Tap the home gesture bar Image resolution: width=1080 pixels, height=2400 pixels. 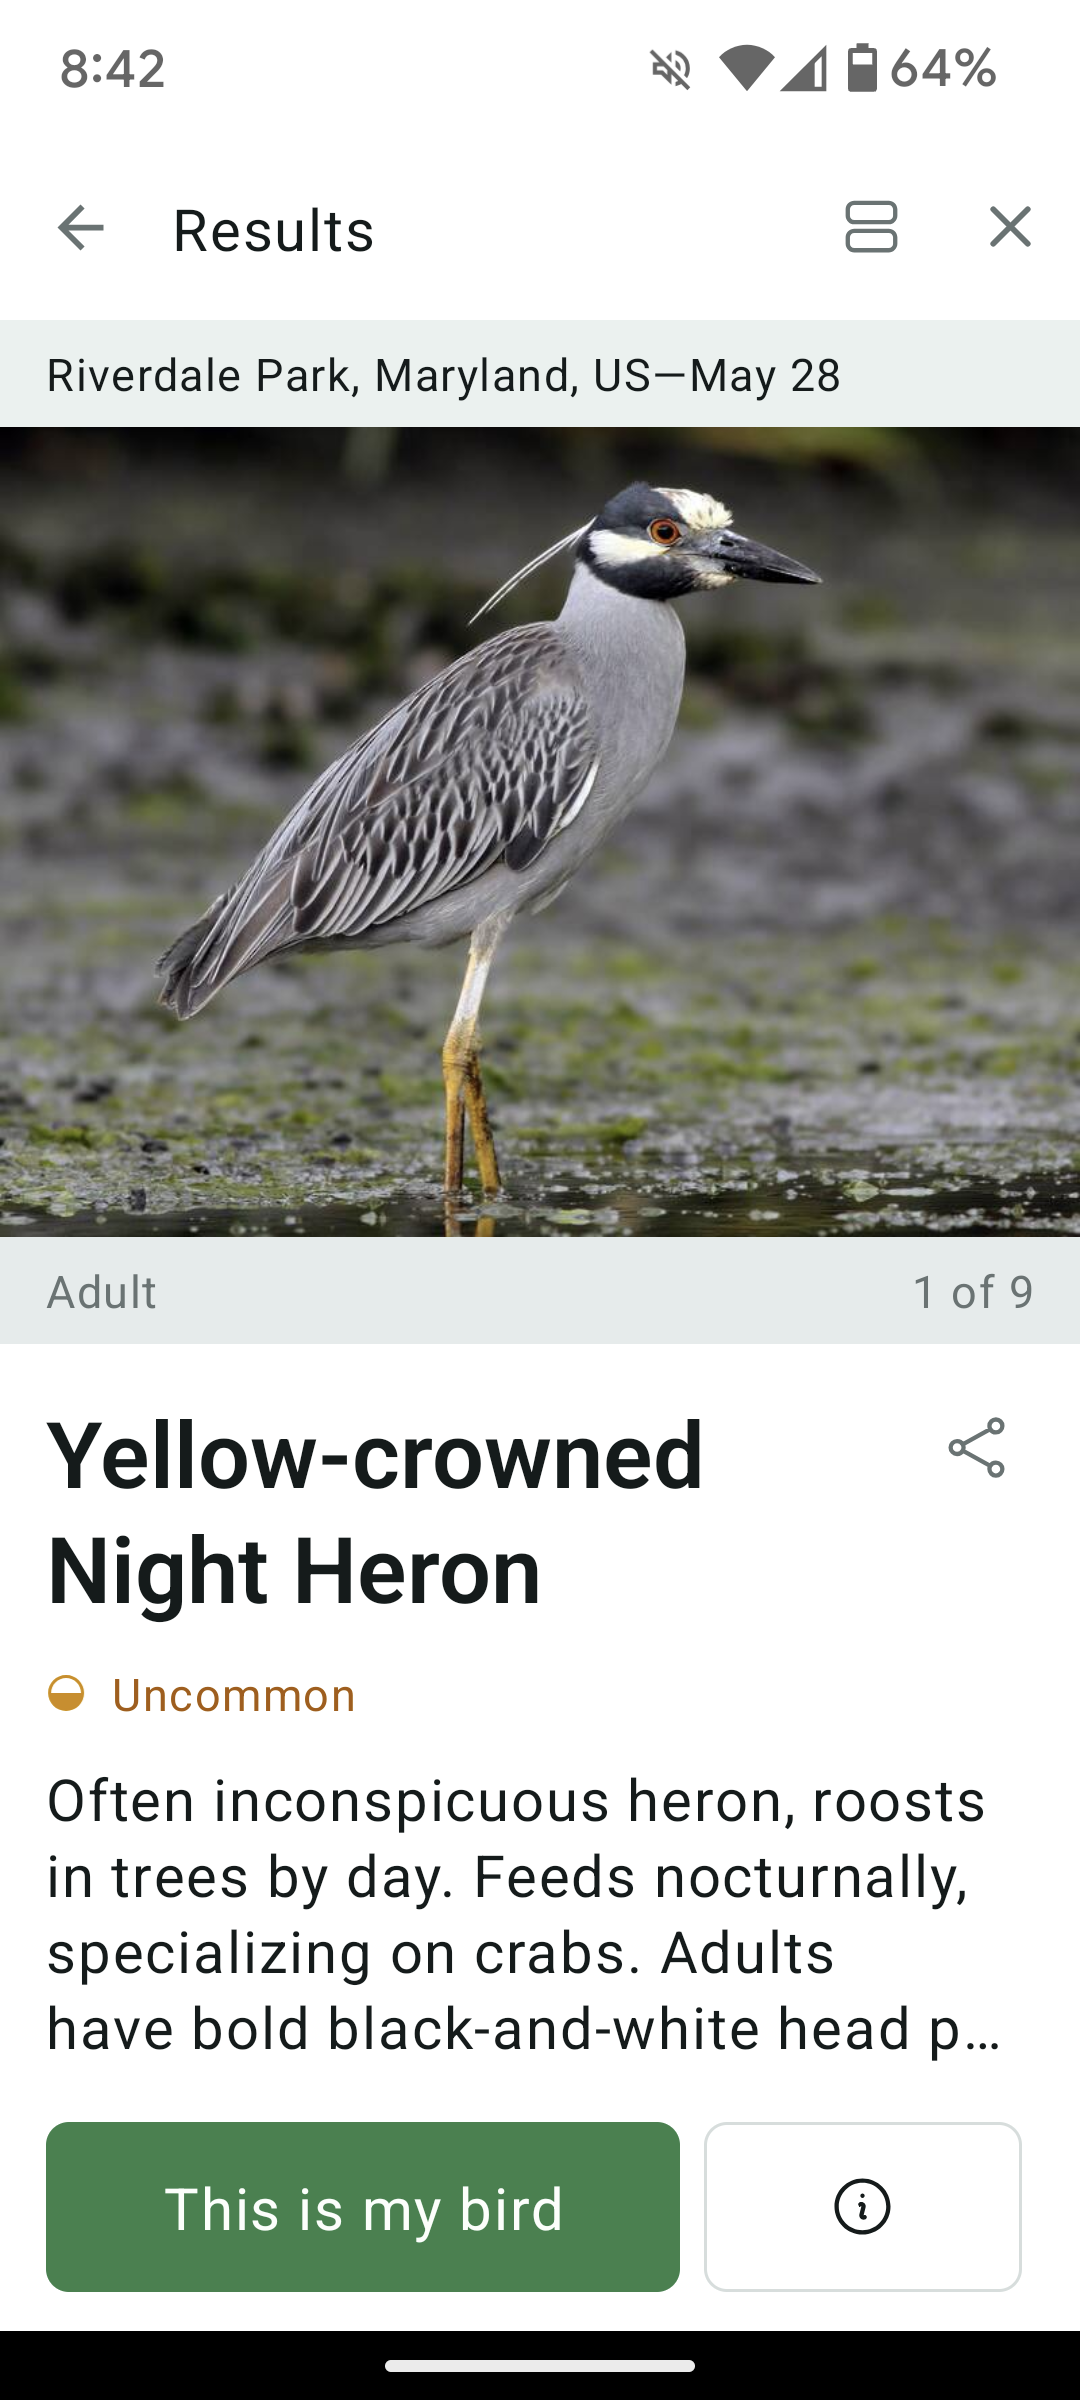[540, 2366]
